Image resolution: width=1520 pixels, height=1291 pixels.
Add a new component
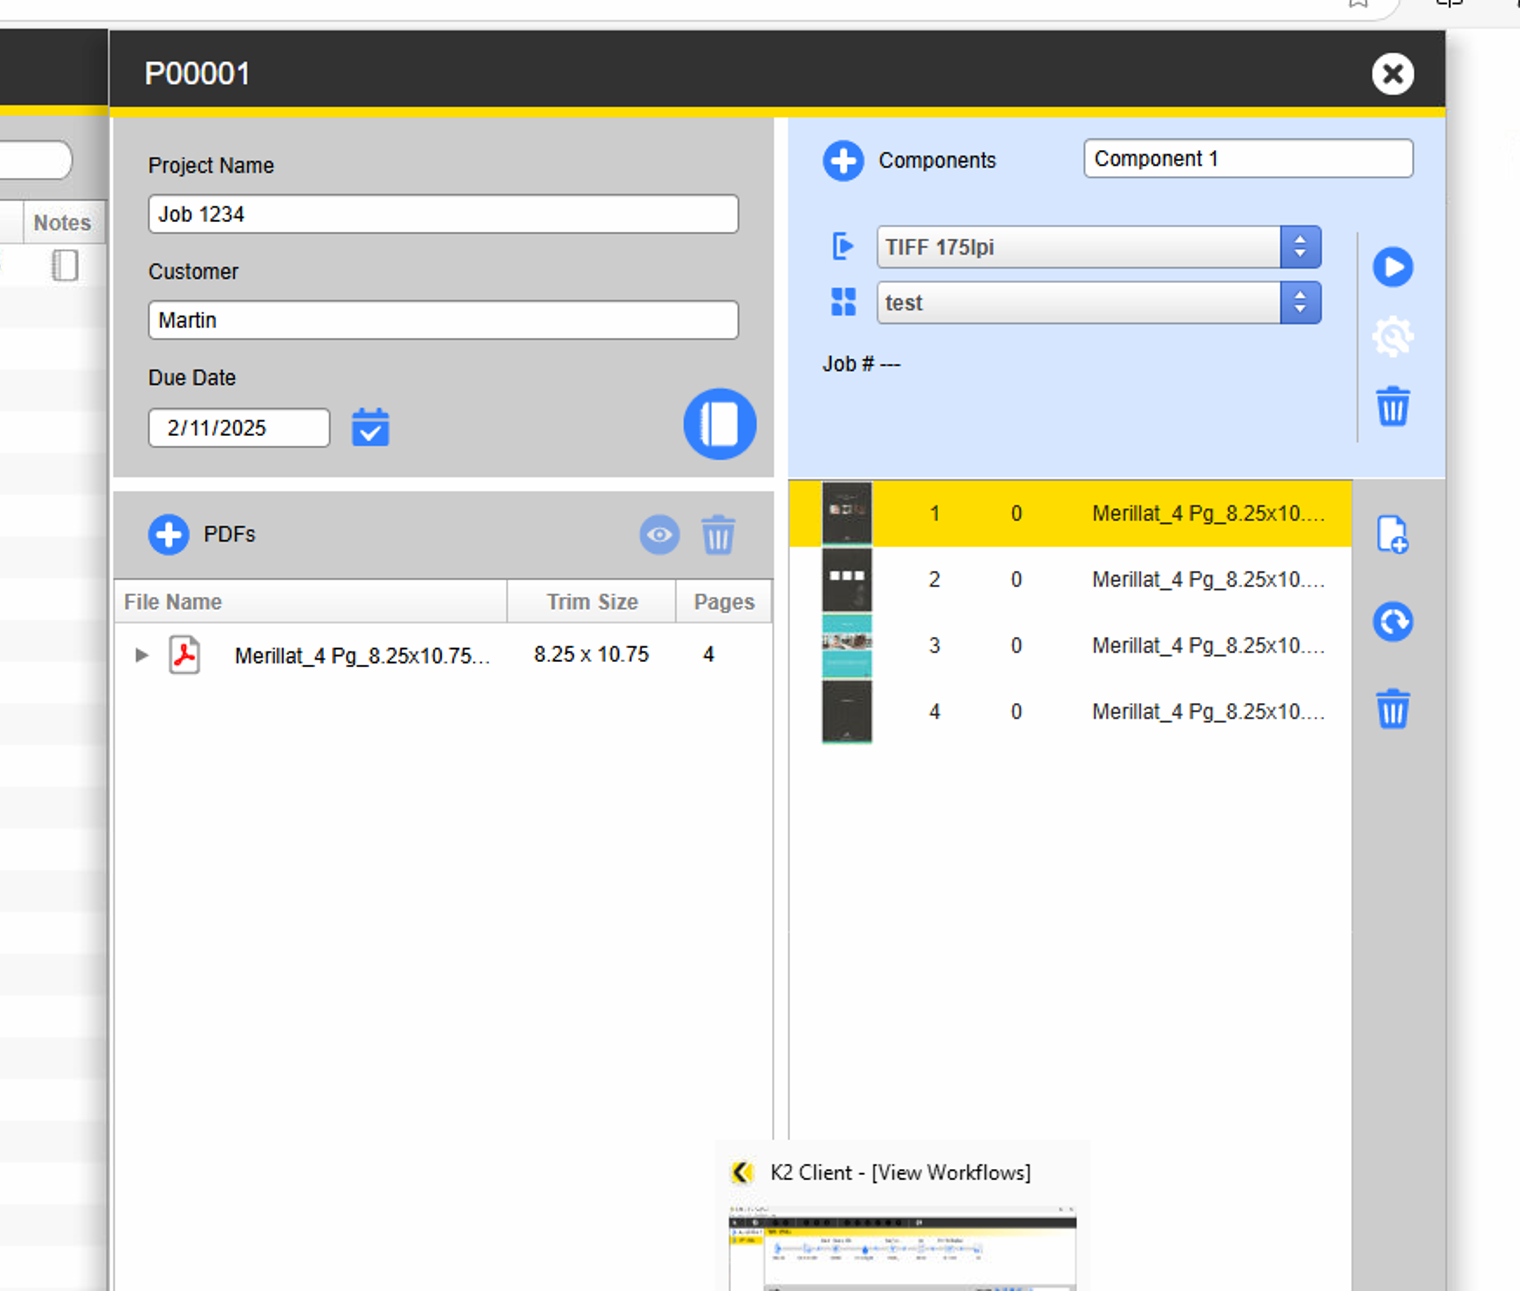pyautogui.click(x=843, y=160)
